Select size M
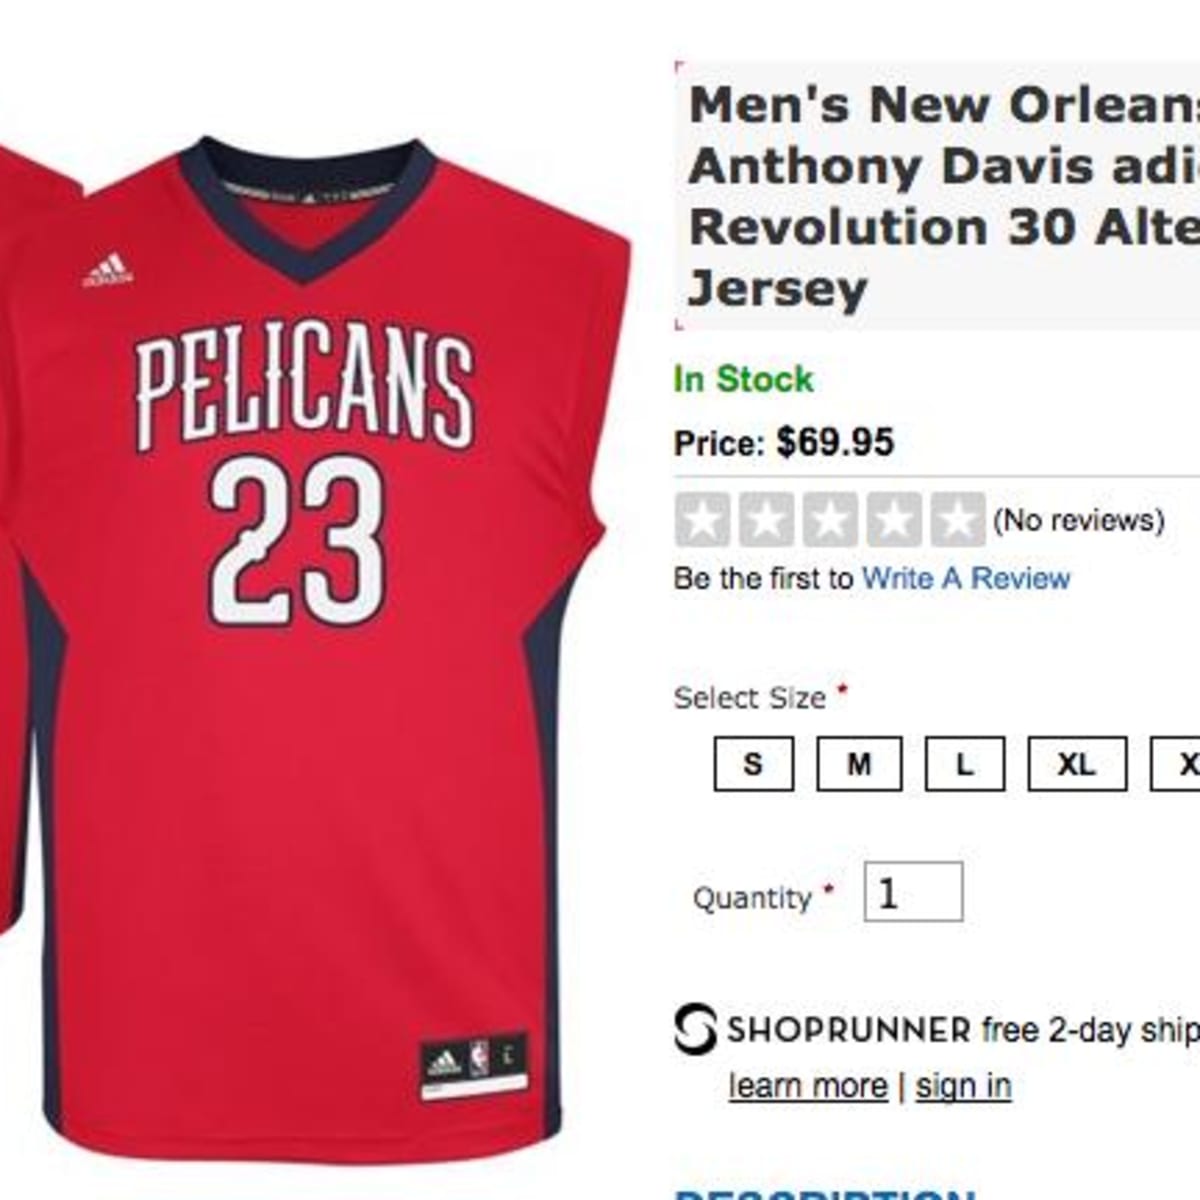The width and height of the screenshot is (1200, 1200). click(859, 765)
